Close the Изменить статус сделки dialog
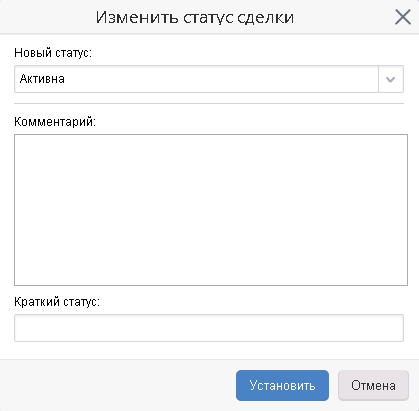This screenshot has width=419, height=411. click(403, 17)
